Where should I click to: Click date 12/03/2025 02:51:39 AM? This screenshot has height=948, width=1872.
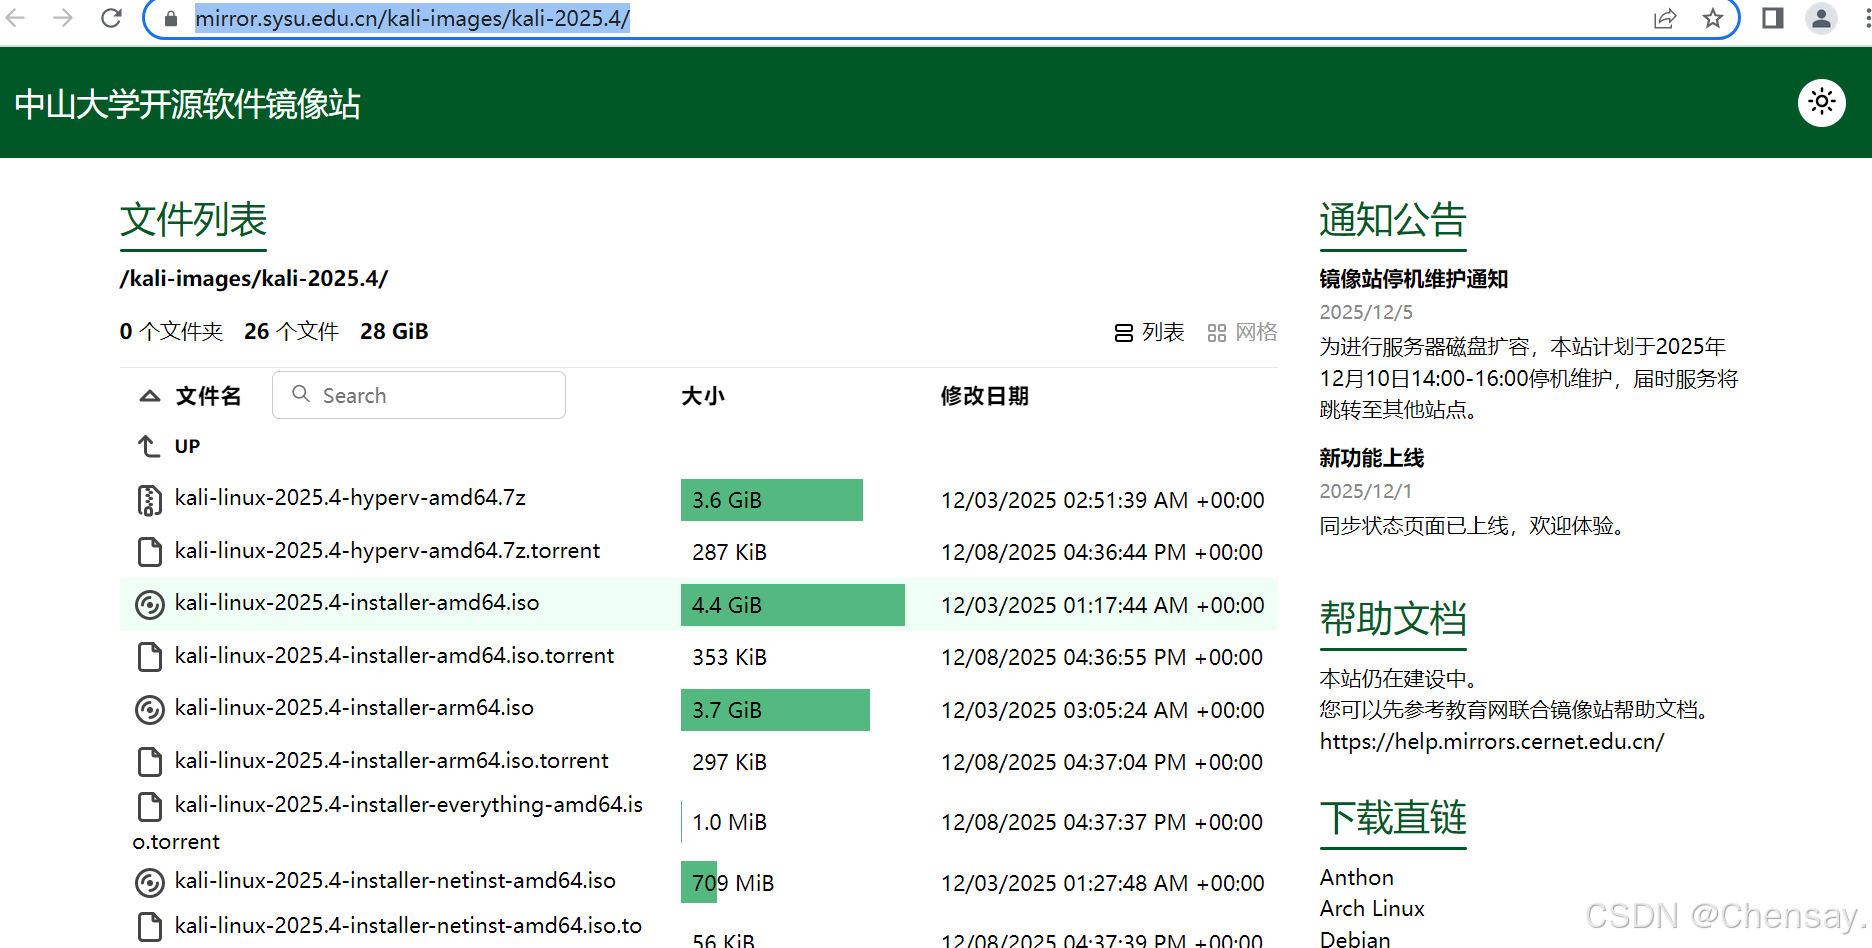[x=1103, y=500]
